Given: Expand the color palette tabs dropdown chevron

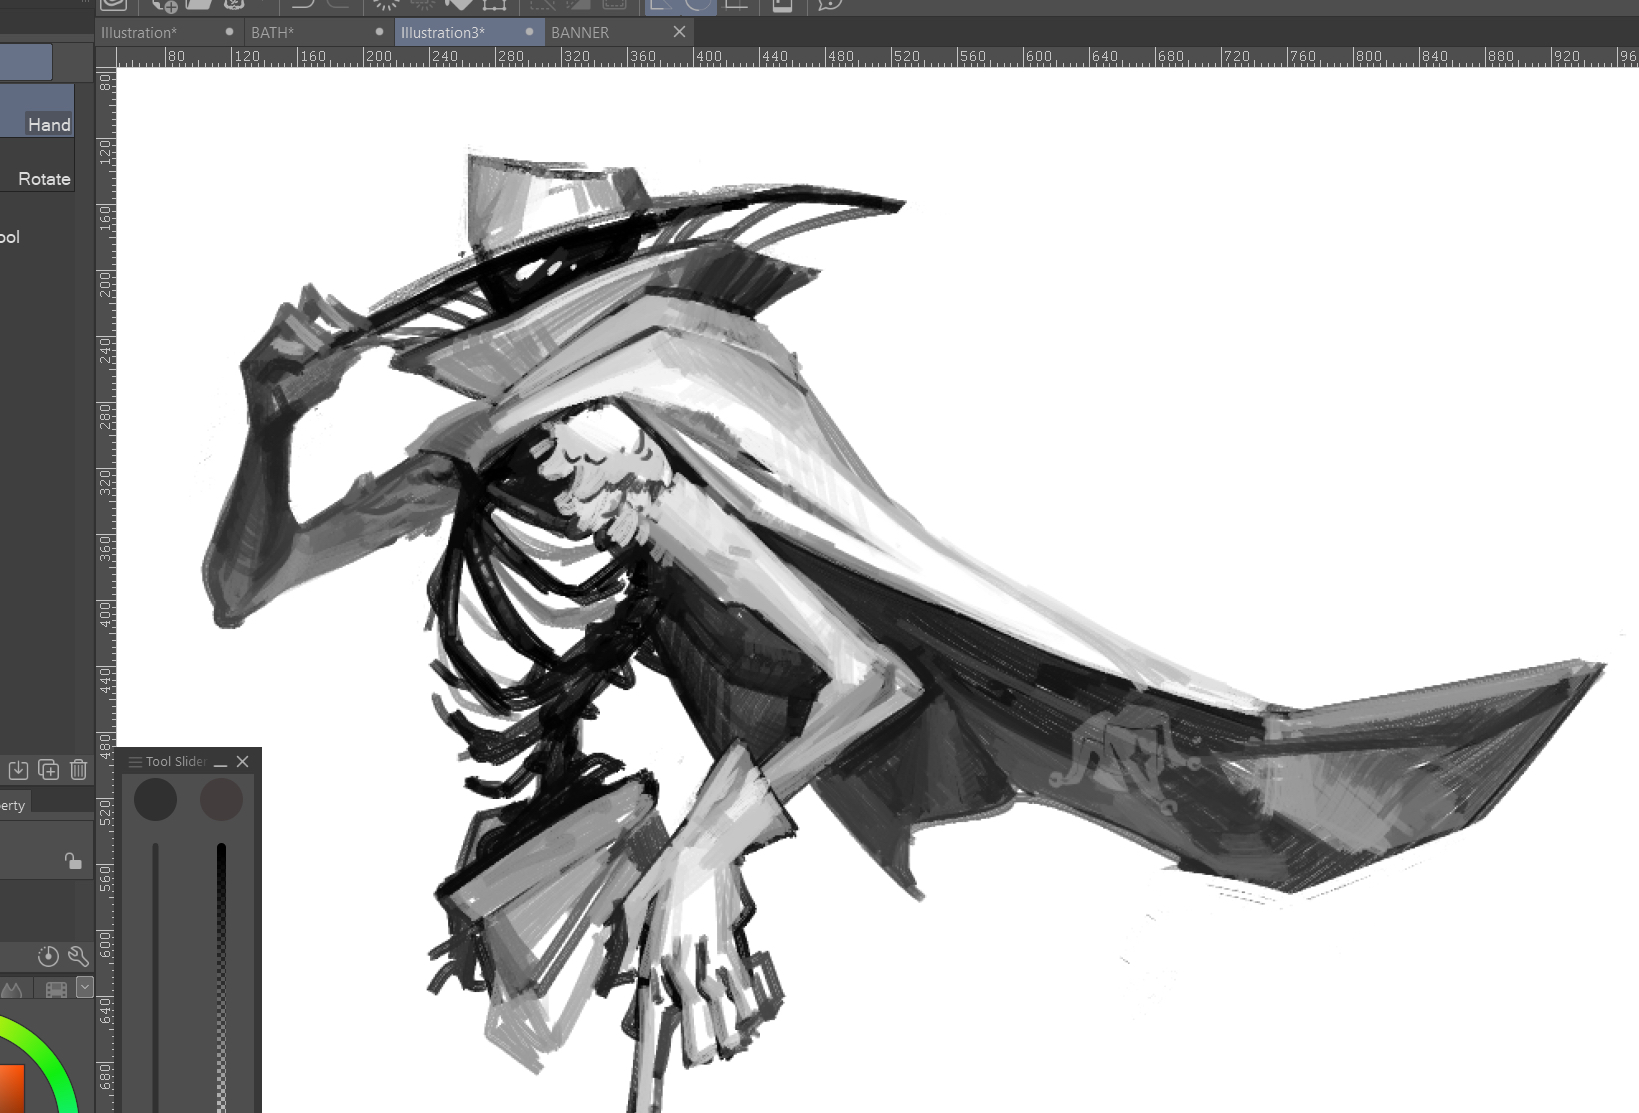Looking at the screenshot, I should pos(85,988).
